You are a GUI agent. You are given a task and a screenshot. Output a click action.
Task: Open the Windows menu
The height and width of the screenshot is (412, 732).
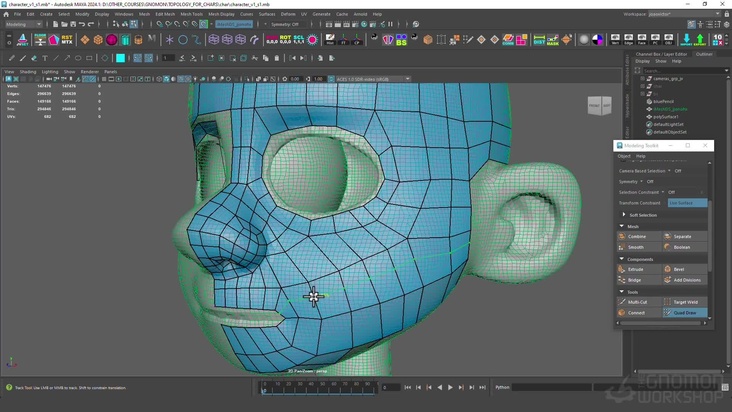124,14
